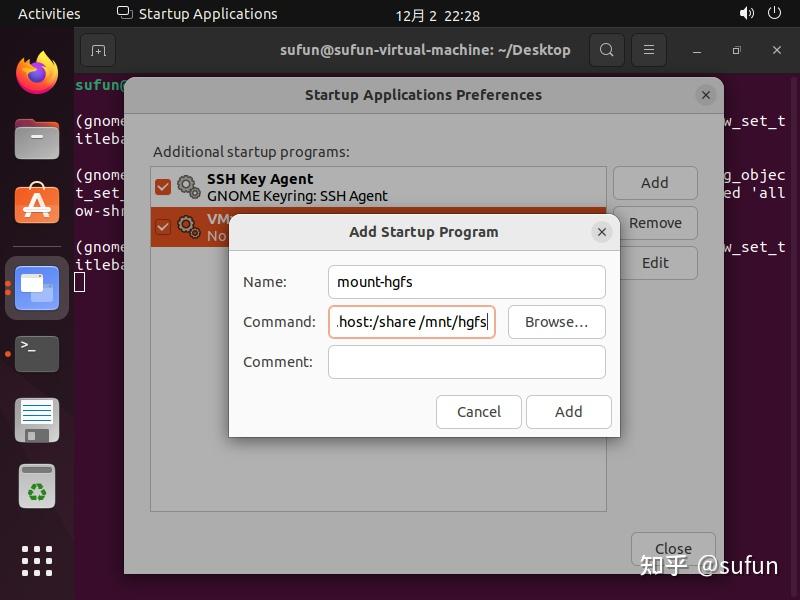Viewport: 800px width, 600px height.
Task: Open the terminal hamburger menu
Action: click(x=647, y=49)
